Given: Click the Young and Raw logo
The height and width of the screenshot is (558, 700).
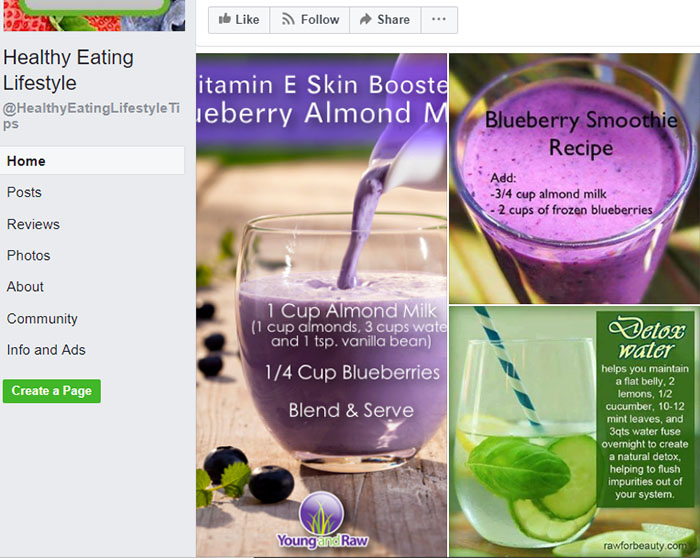Looking at the screenshot, I should pos(322,520).
